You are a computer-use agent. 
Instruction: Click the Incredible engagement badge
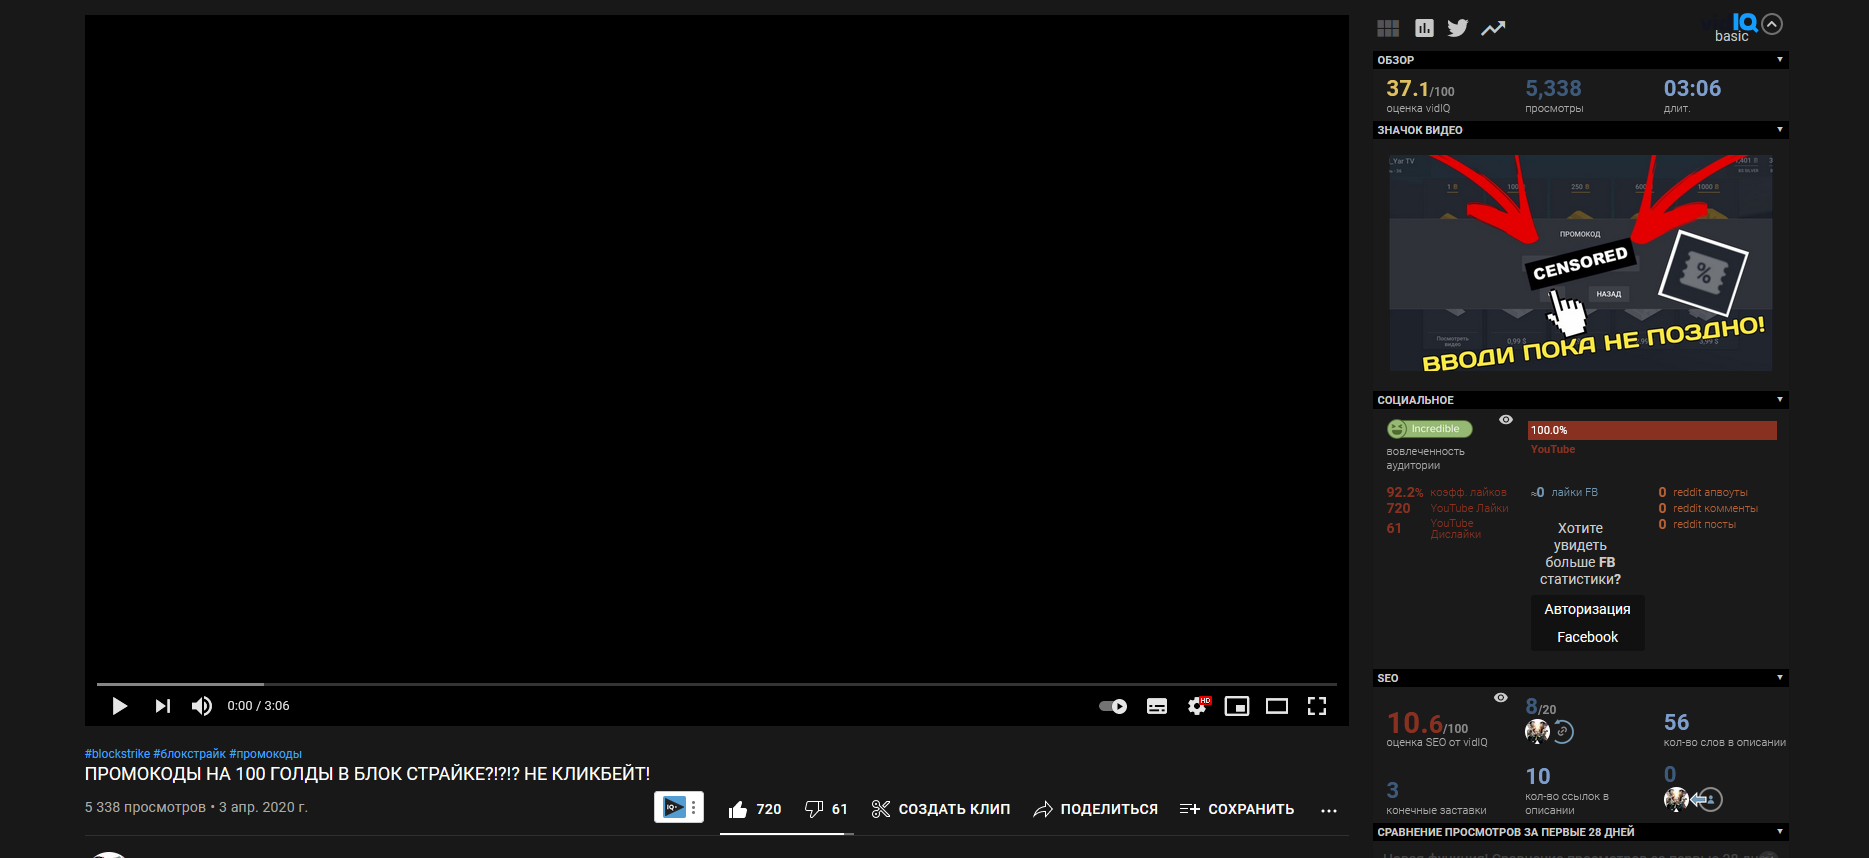point(1430,429)
